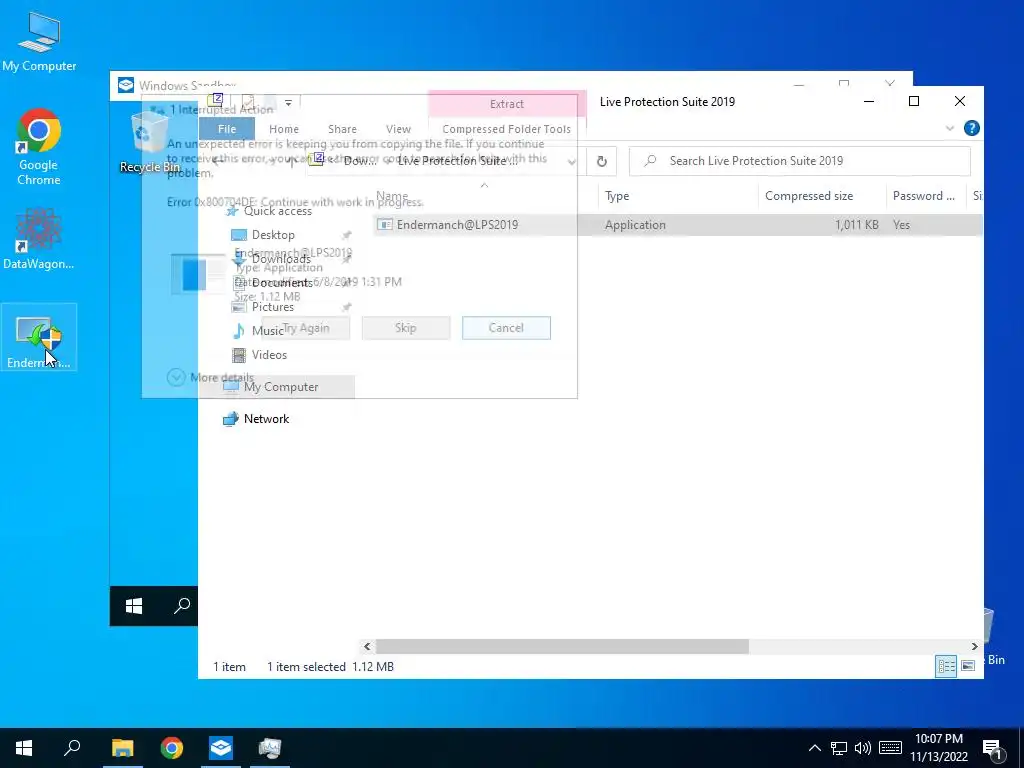This screenshot has width=1024, height=768.
Task: Switch to details view in status bar
Action: (x=946, y=665)
